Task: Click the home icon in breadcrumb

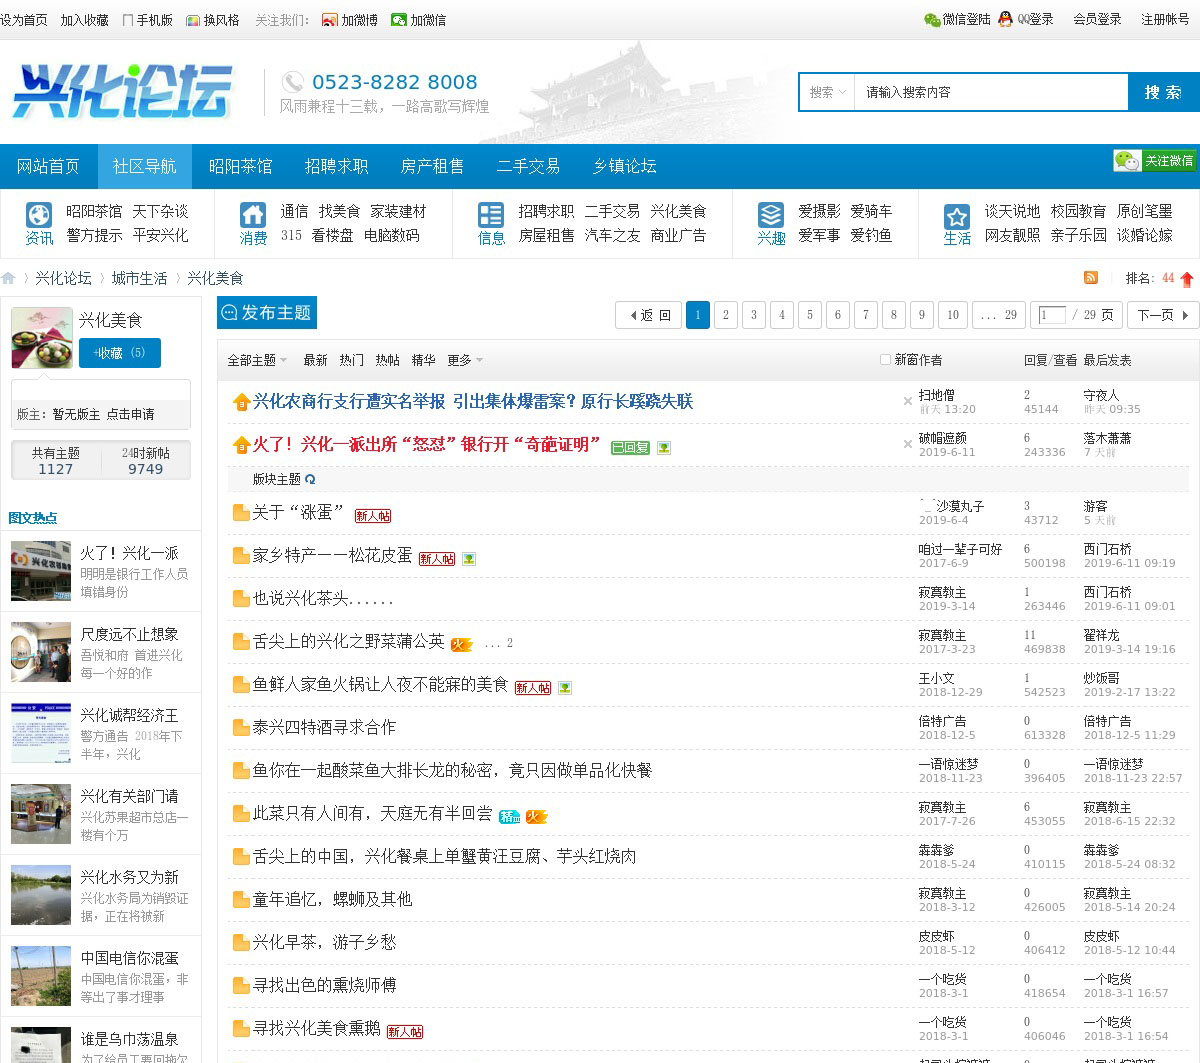Action: [9, 278]
